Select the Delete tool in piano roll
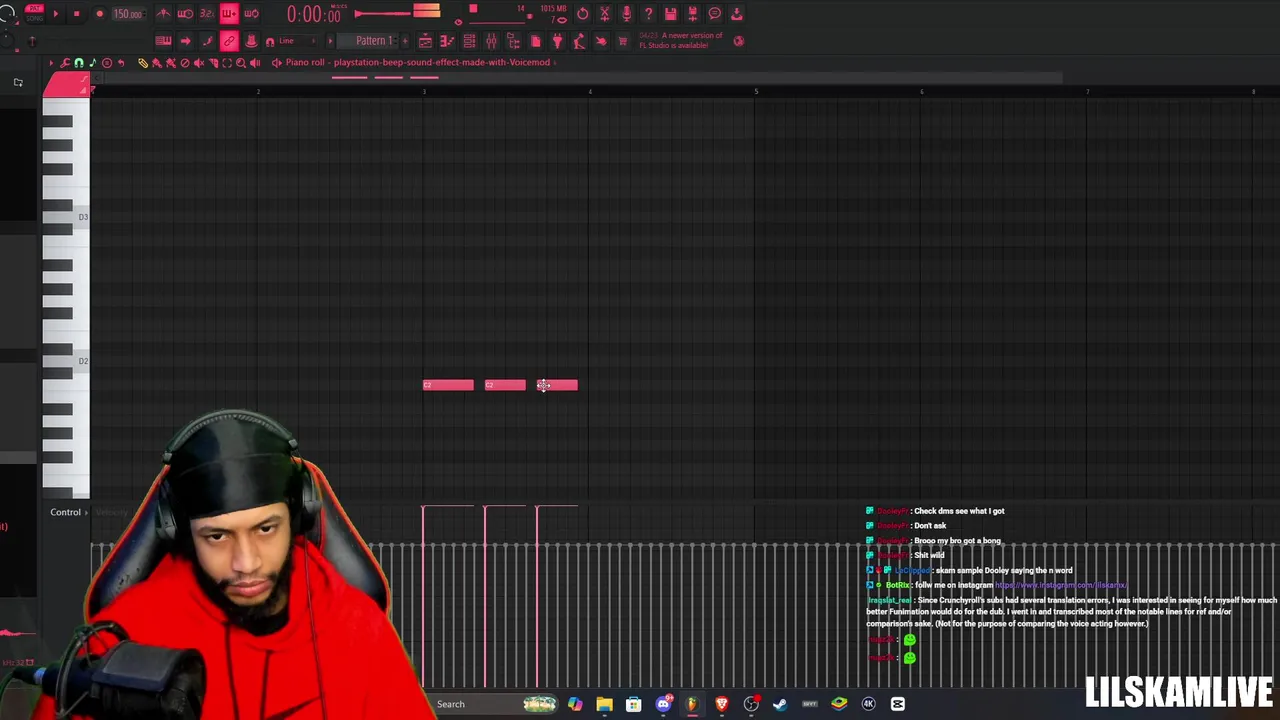Screen dimensions: 1280x720 185,63
